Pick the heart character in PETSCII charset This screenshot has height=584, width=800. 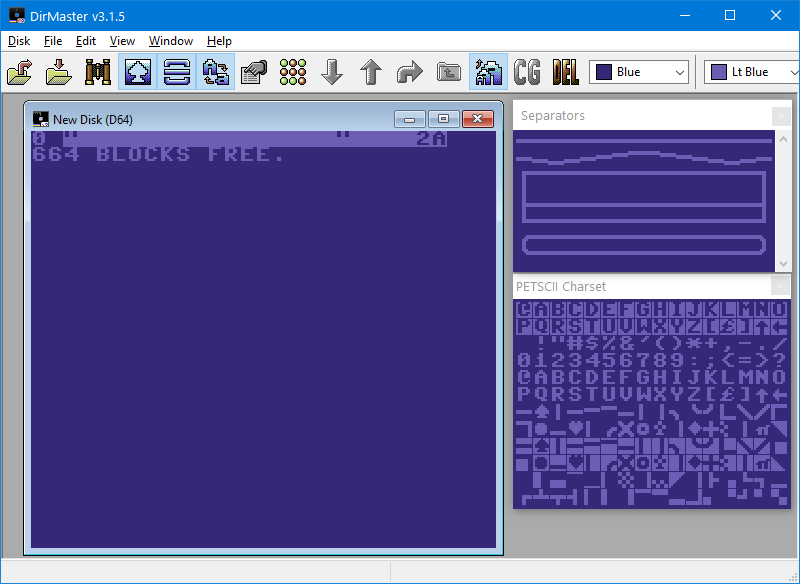(x=576, y=426)
